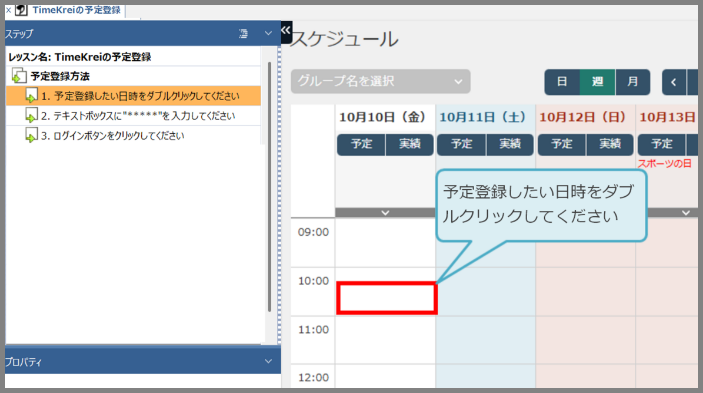Expand the プロパティ panel chevron
703x393 pixels.
pos(268,361)
